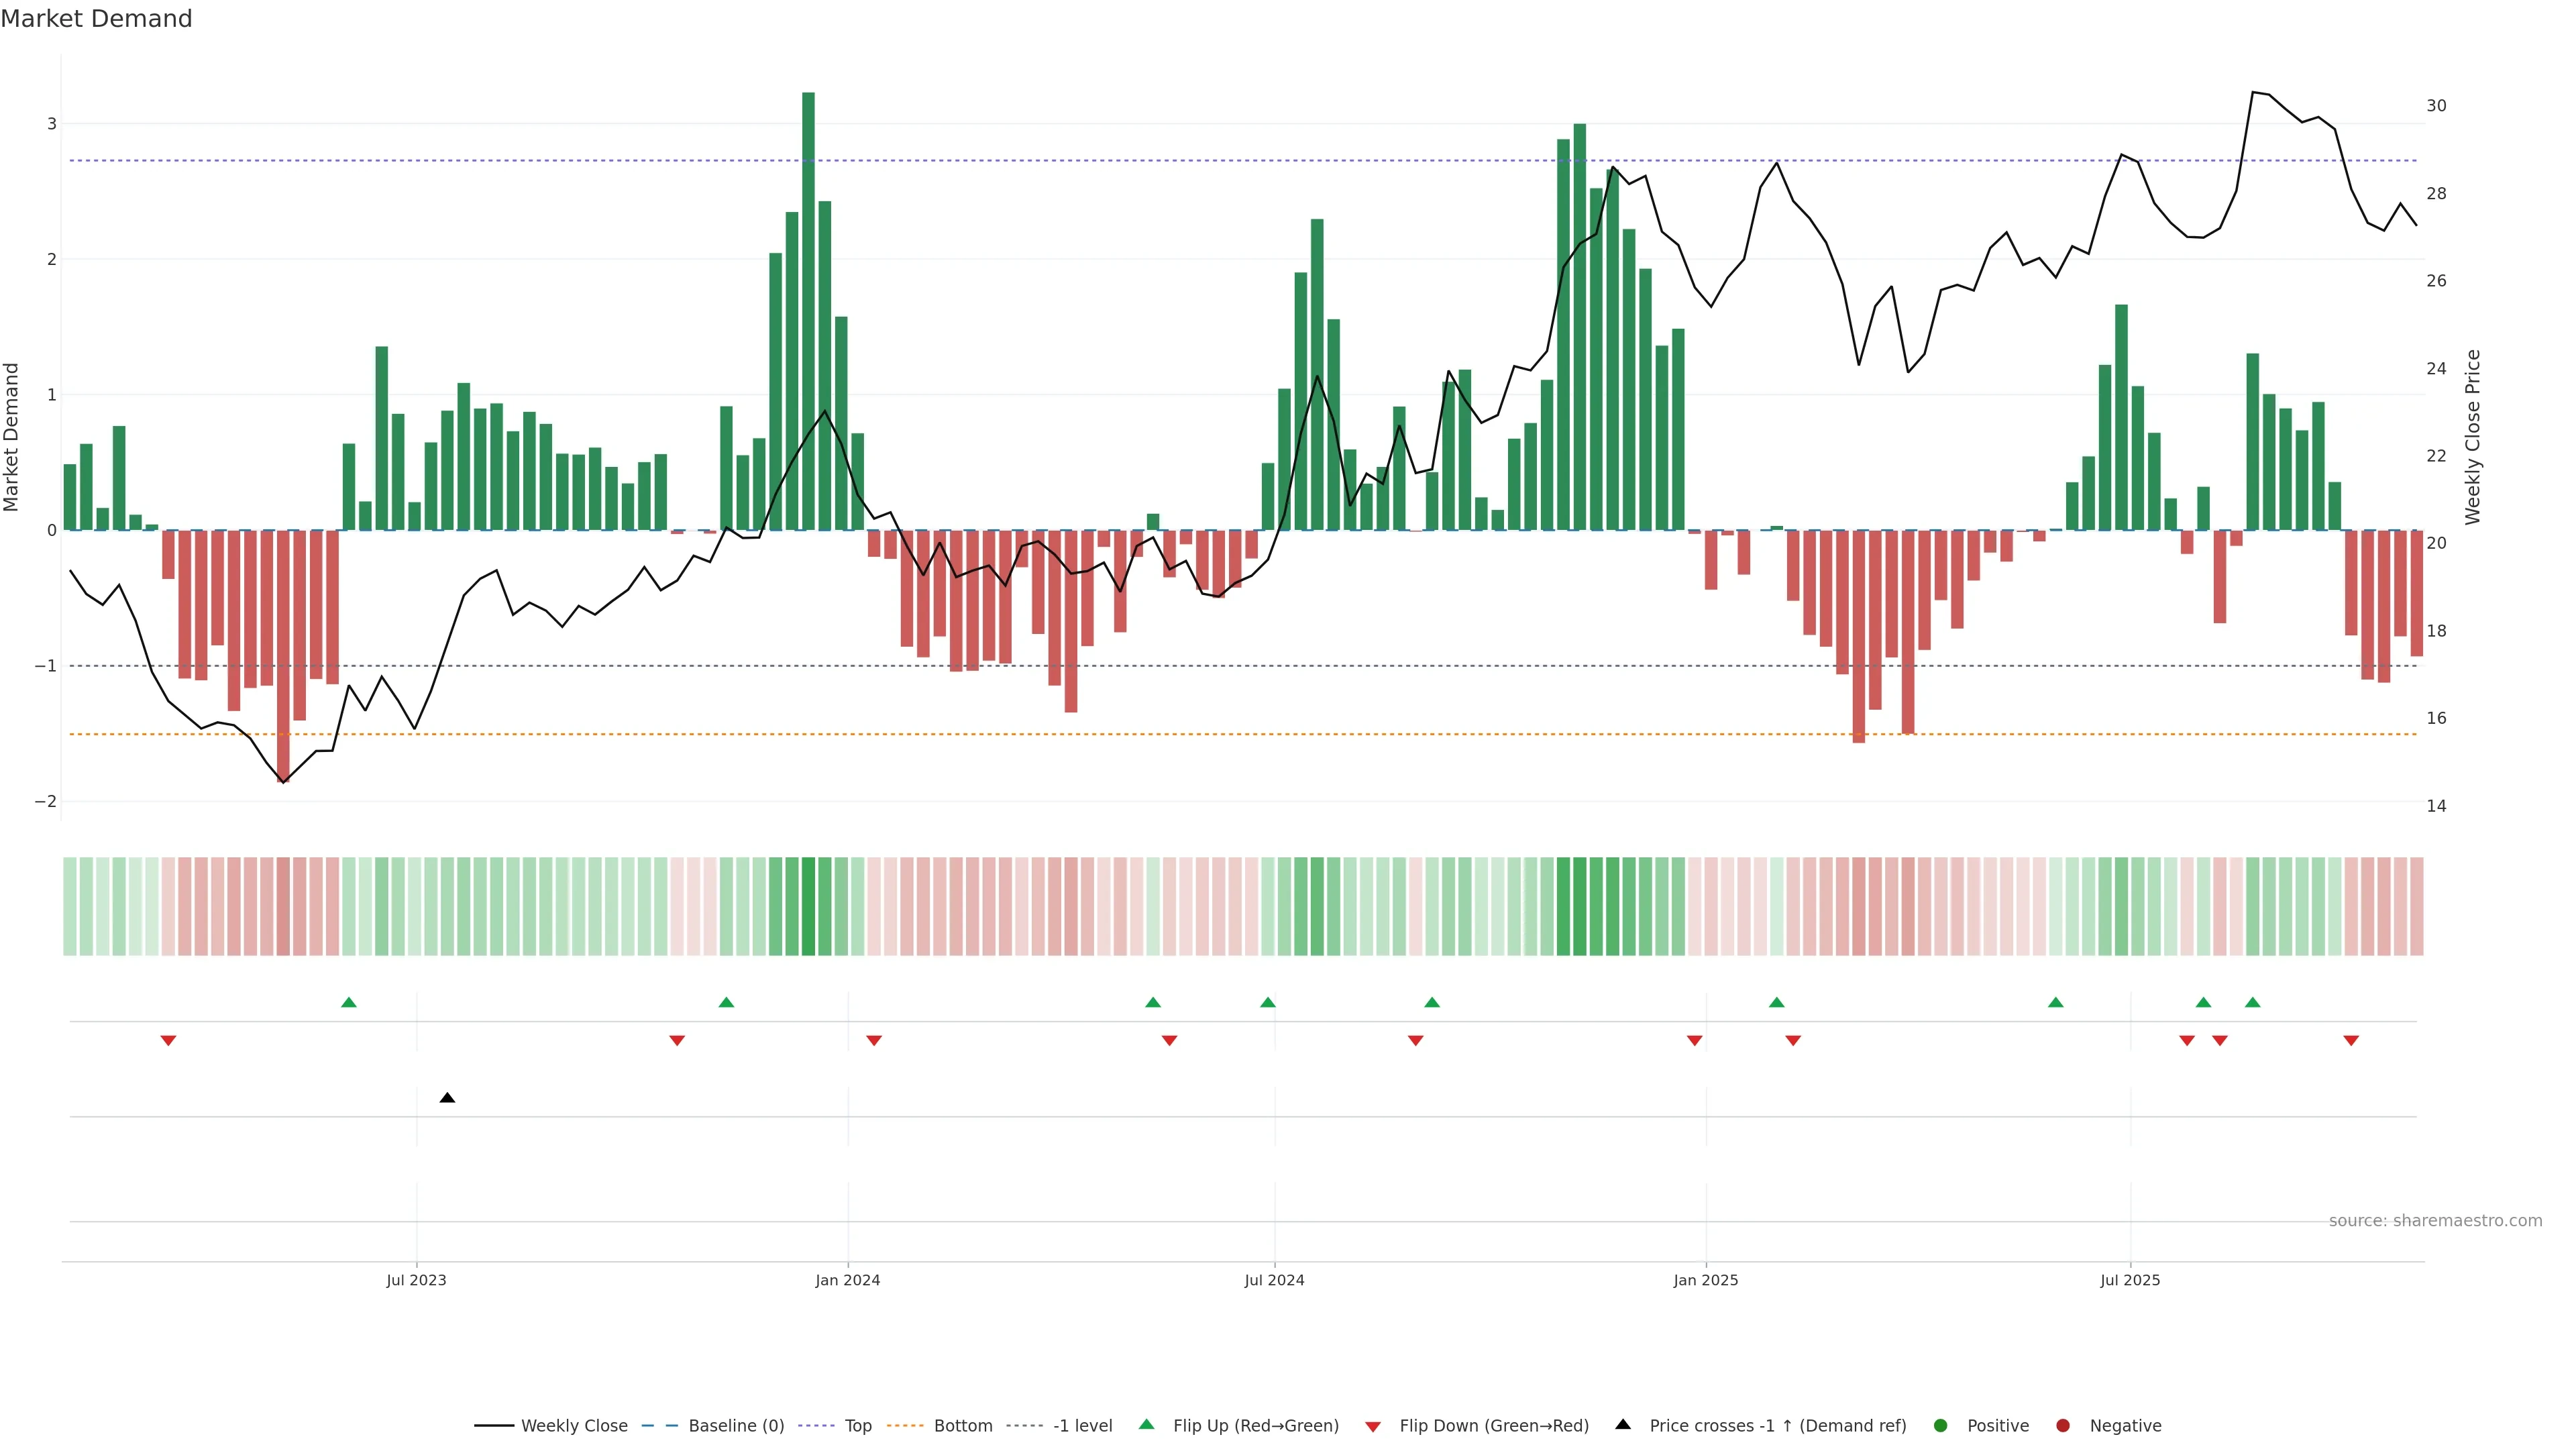Click the darkest green heatmap strip cell

[808, 906]
